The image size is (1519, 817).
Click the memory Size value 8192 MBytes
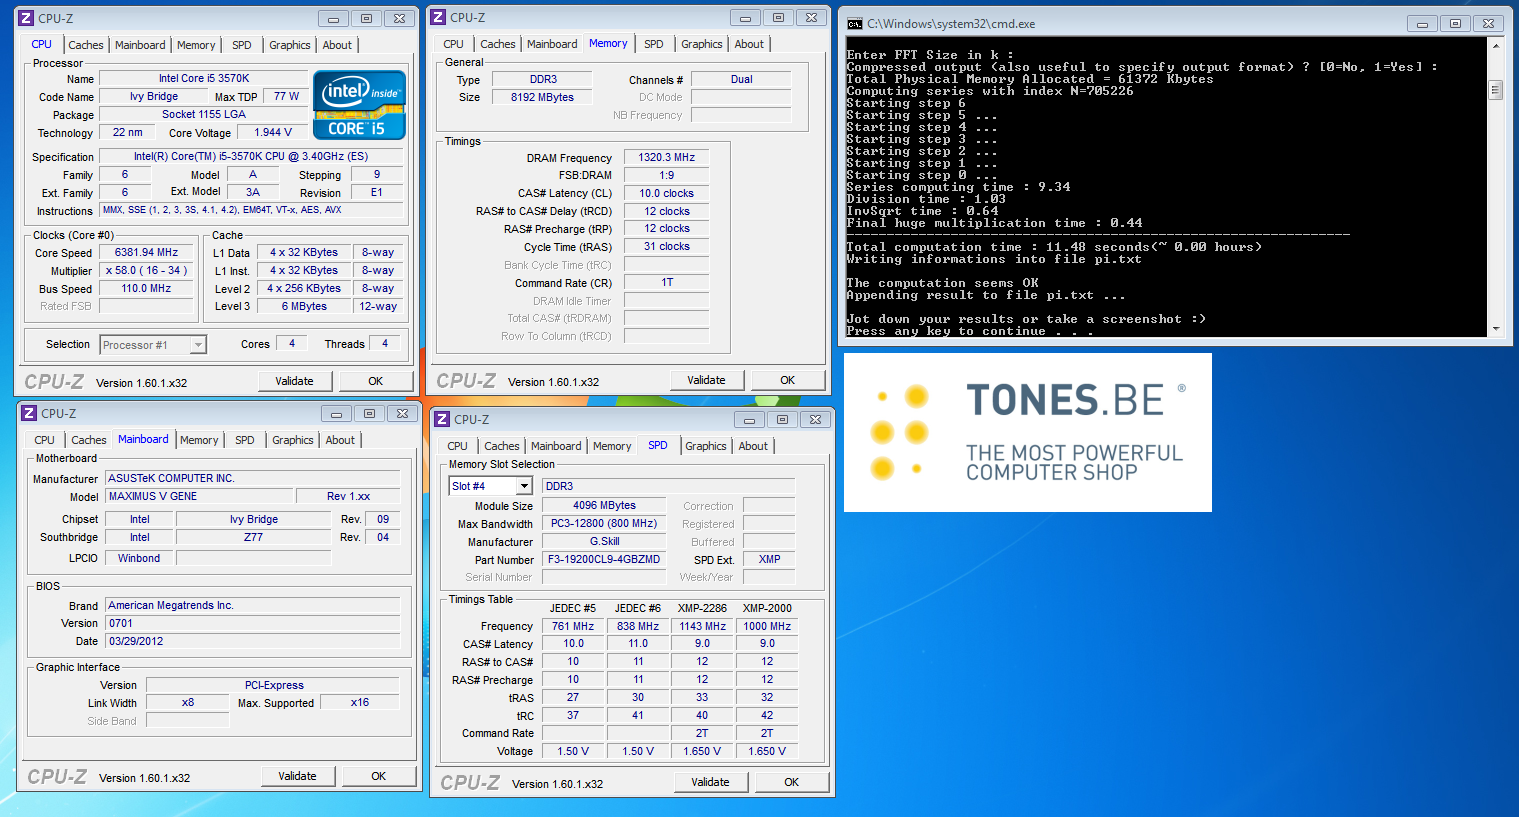click(x=542, y=97)
